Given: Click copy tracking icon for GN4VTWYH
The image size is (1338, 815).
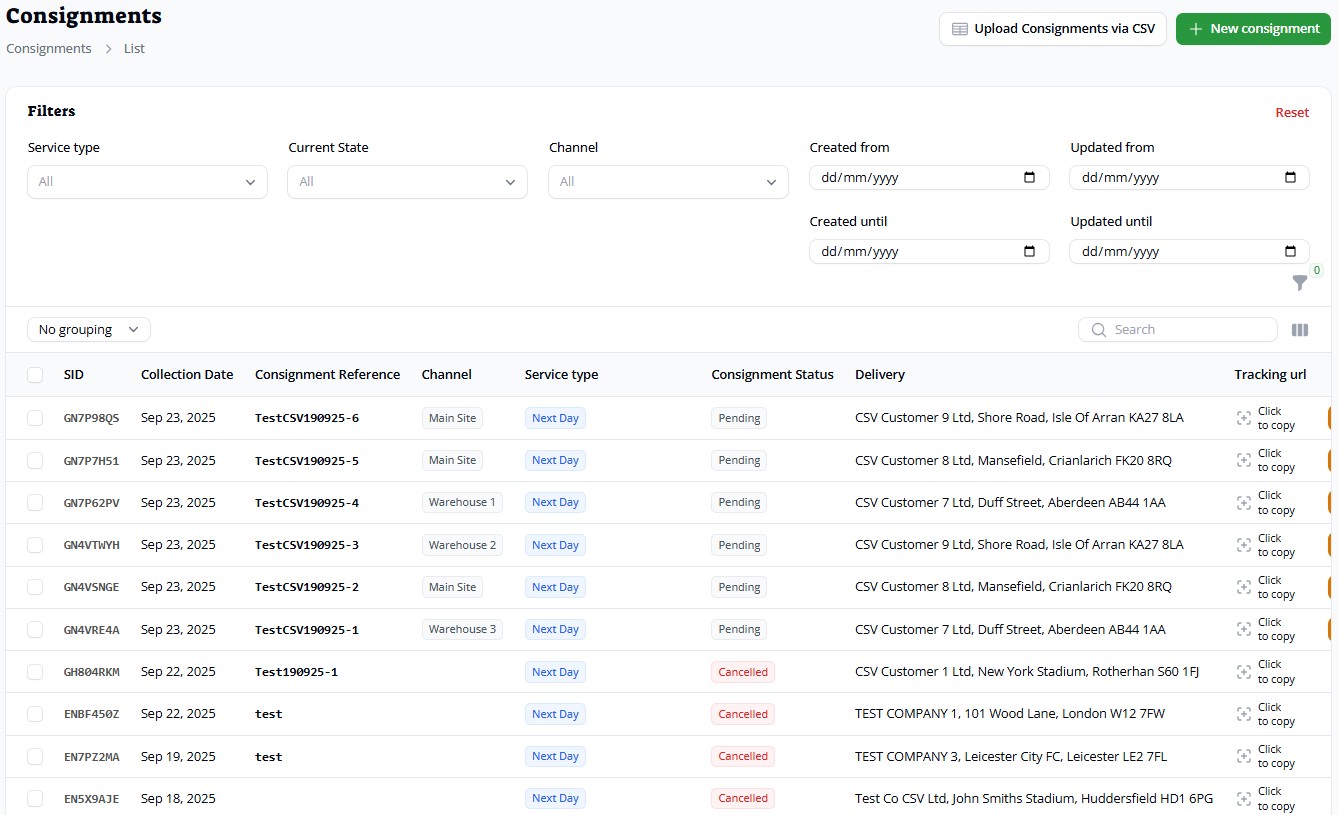Looking at the screenshot, I should [x=1244, y=545].
